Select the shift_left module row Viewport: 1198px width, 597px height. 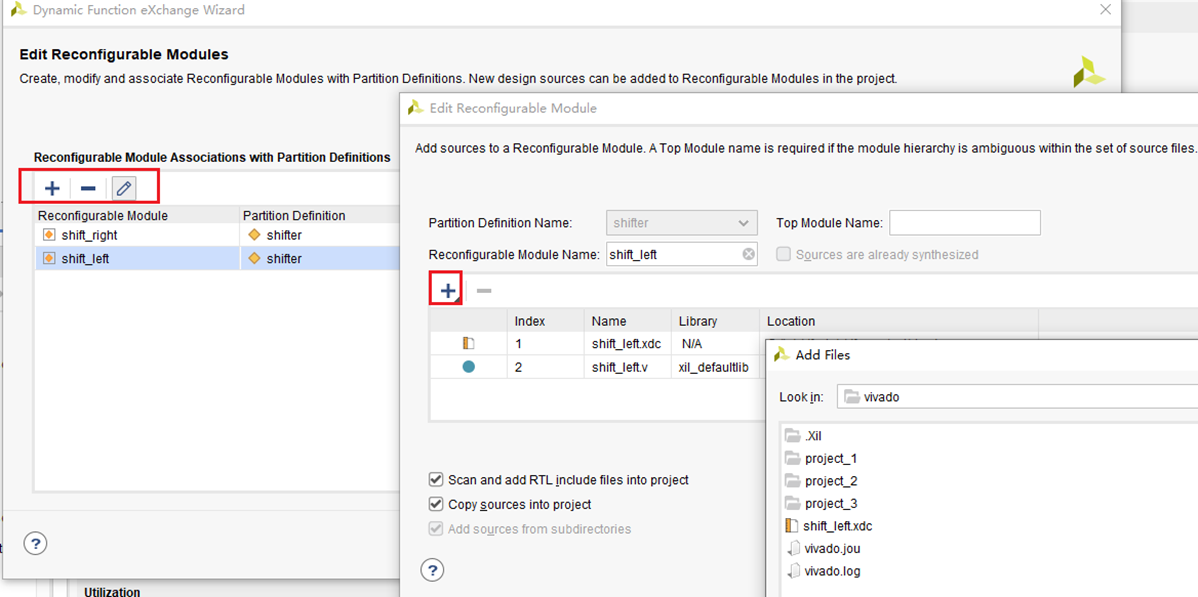86,258
